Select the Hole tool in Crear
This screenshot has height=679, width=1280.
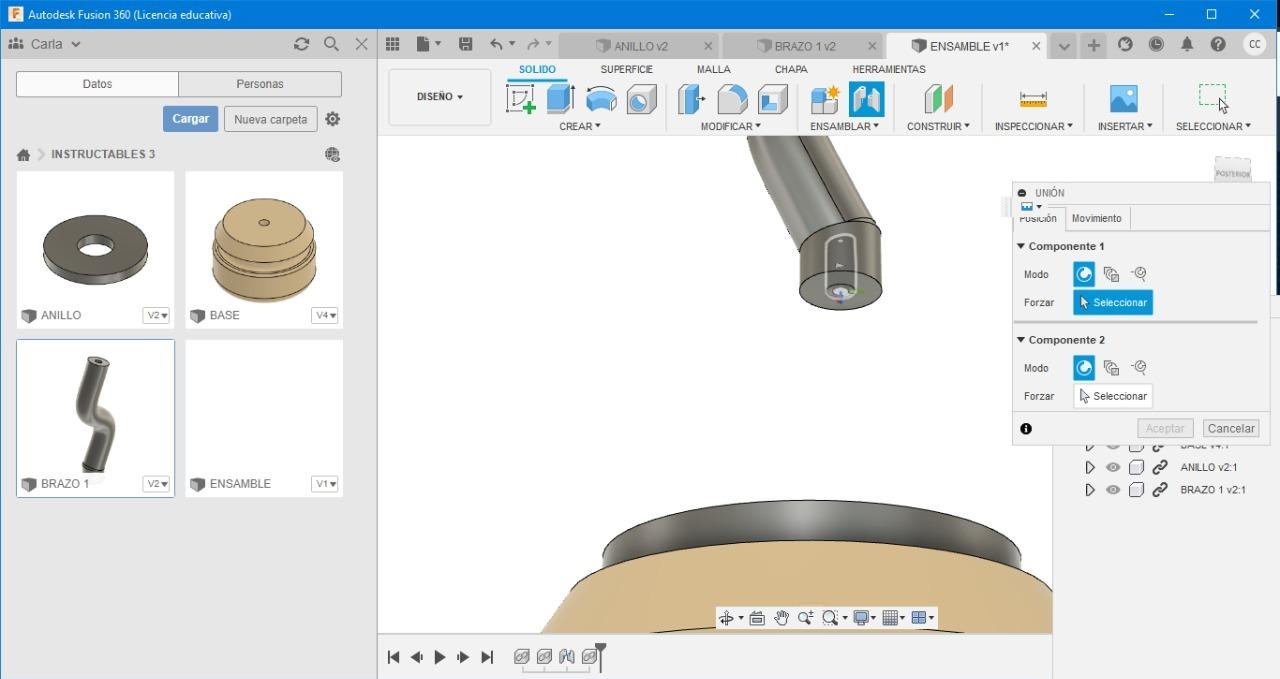pos(641,99)
